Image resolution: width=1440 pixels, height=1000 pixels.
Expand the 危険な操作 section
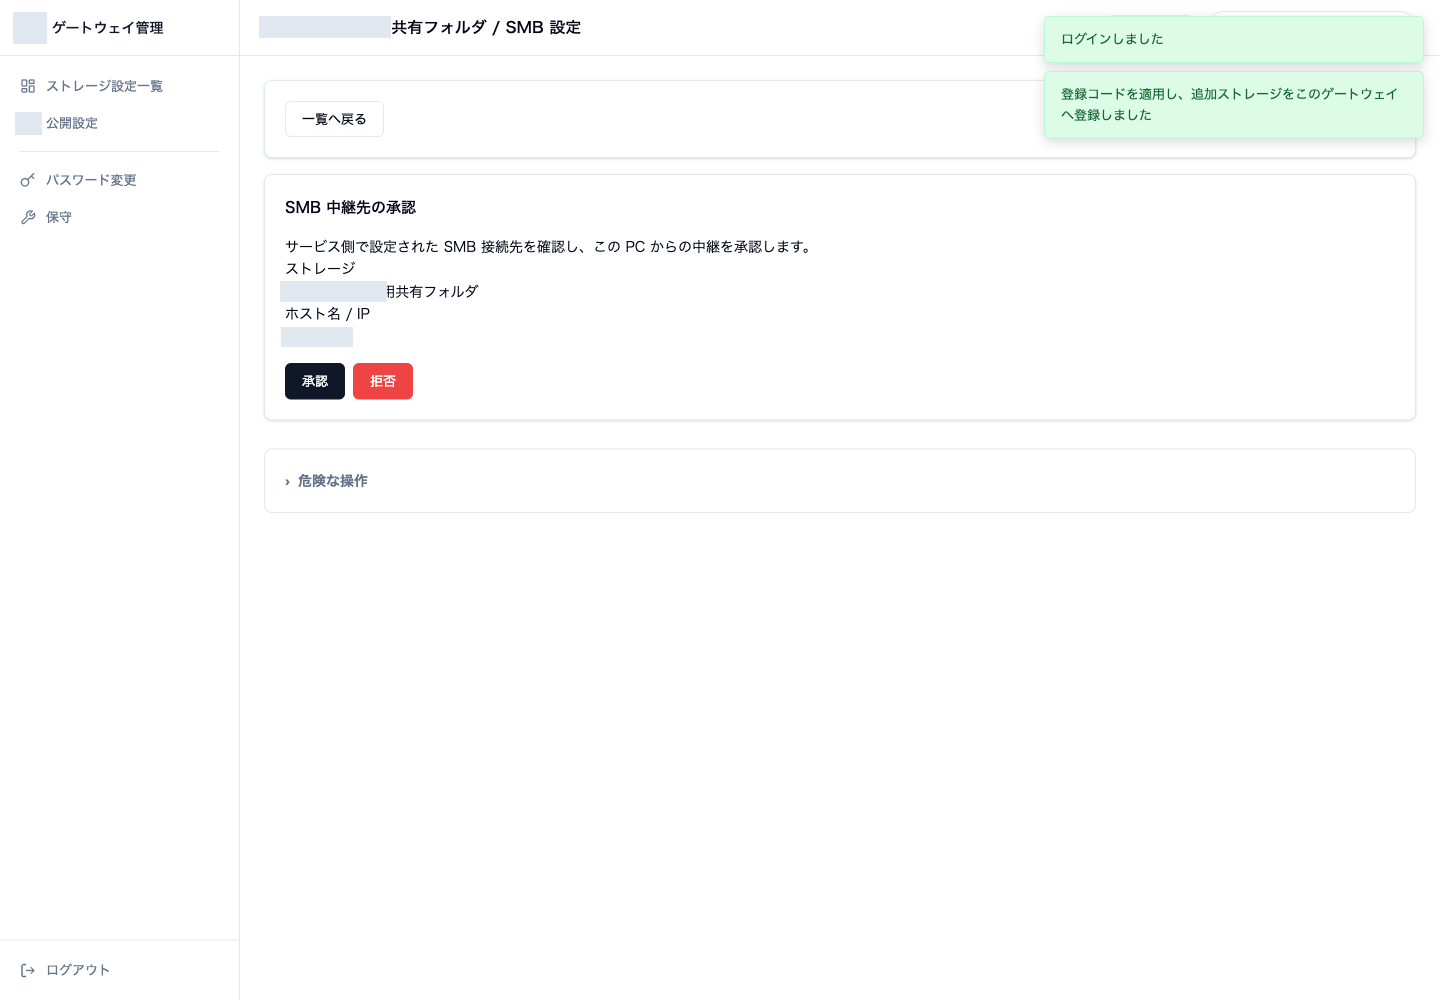[x=333, y=481]
